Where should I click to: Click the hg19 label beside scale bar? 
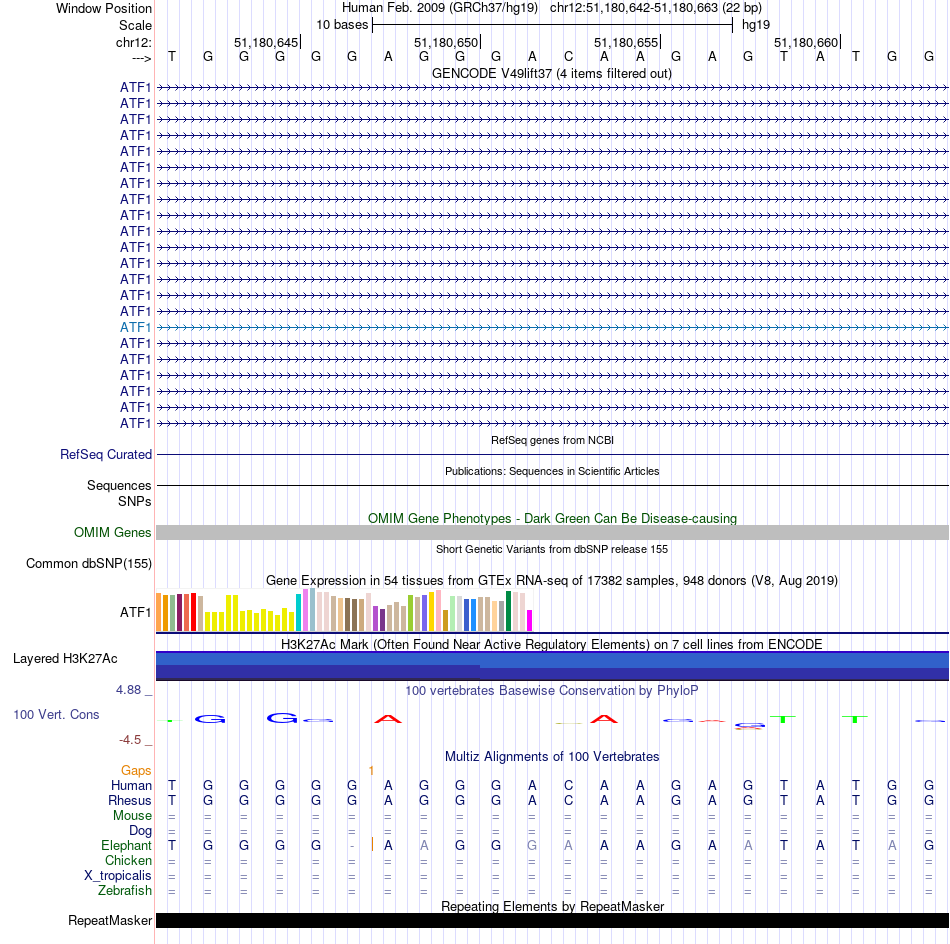(x=756, y=25)
